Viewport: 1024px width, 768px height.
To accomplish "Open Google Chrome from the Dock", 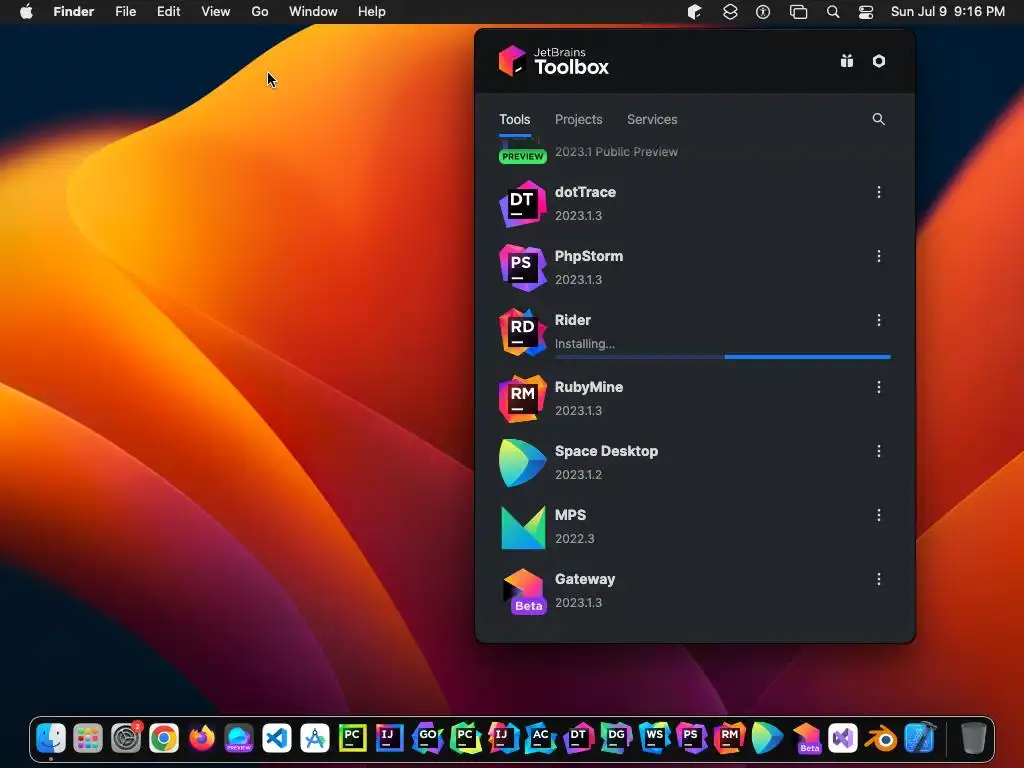I will (x=164, y=738).
